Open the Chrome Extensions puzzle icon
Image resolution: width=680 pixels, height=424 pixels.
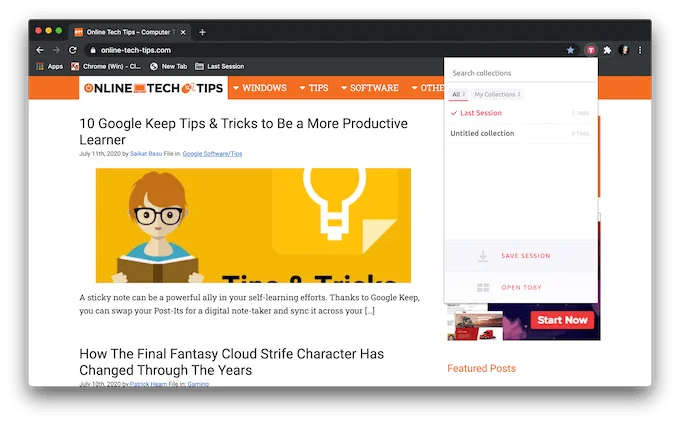pos(608,50)
